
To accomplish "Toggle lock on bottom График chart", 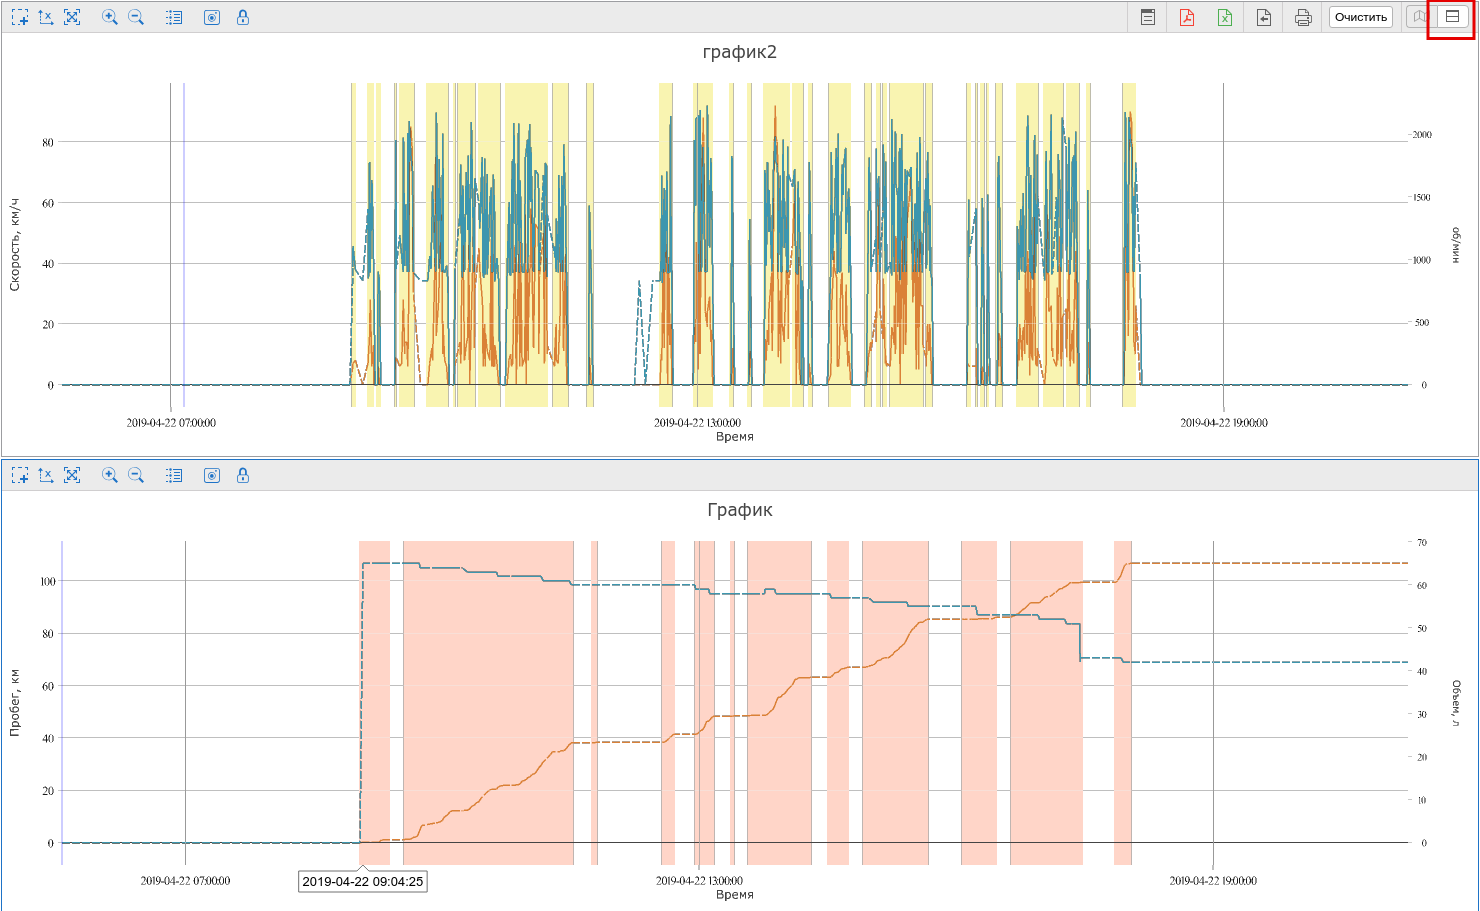I will click(243, 475).
